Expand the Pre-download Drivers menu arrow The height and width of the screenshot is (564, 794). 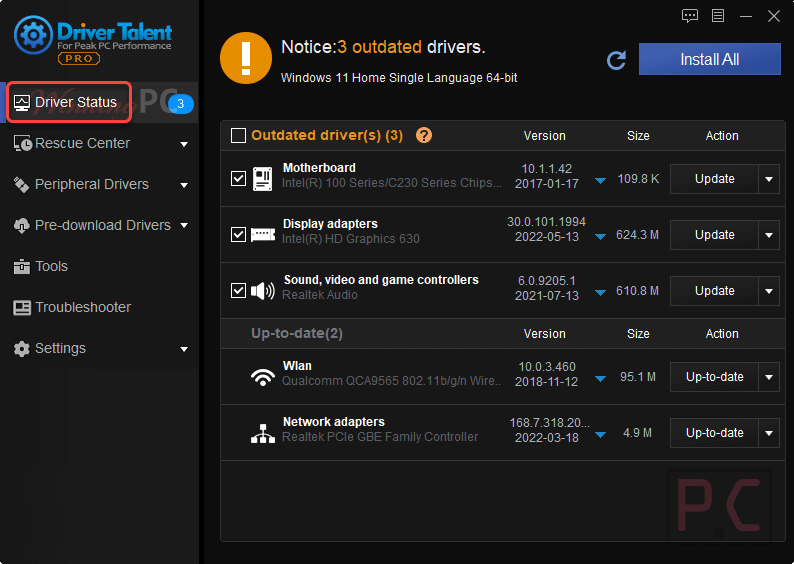(184, 225)
